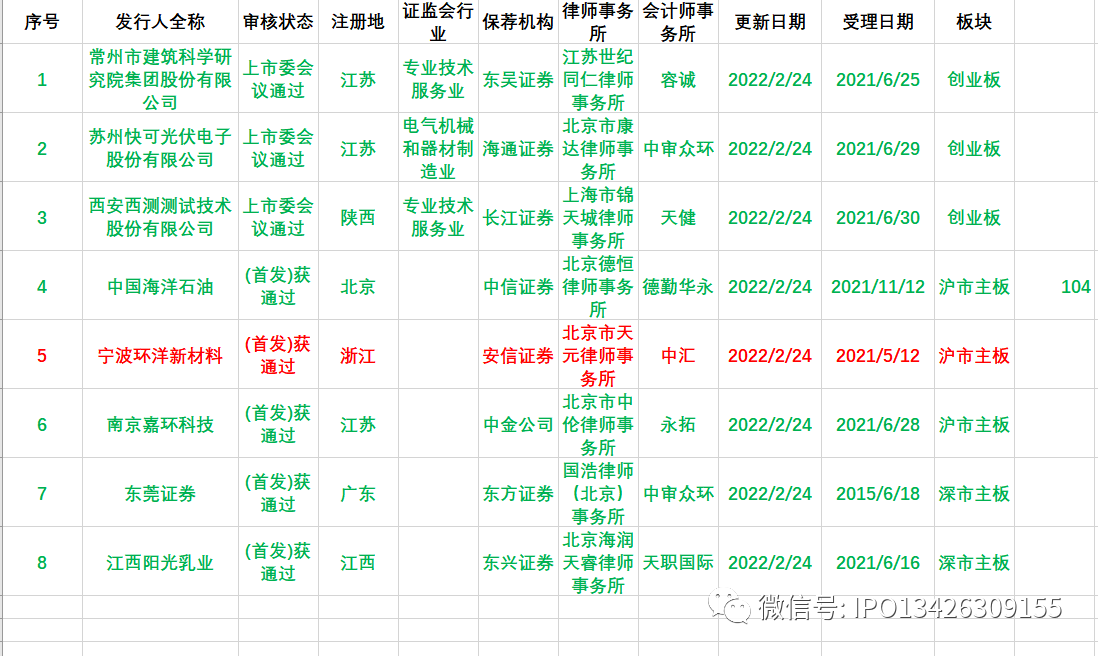Click law firm cell 国浩律师（北京）事务所
Screen dimensions: 1098x656
(598, 493)
